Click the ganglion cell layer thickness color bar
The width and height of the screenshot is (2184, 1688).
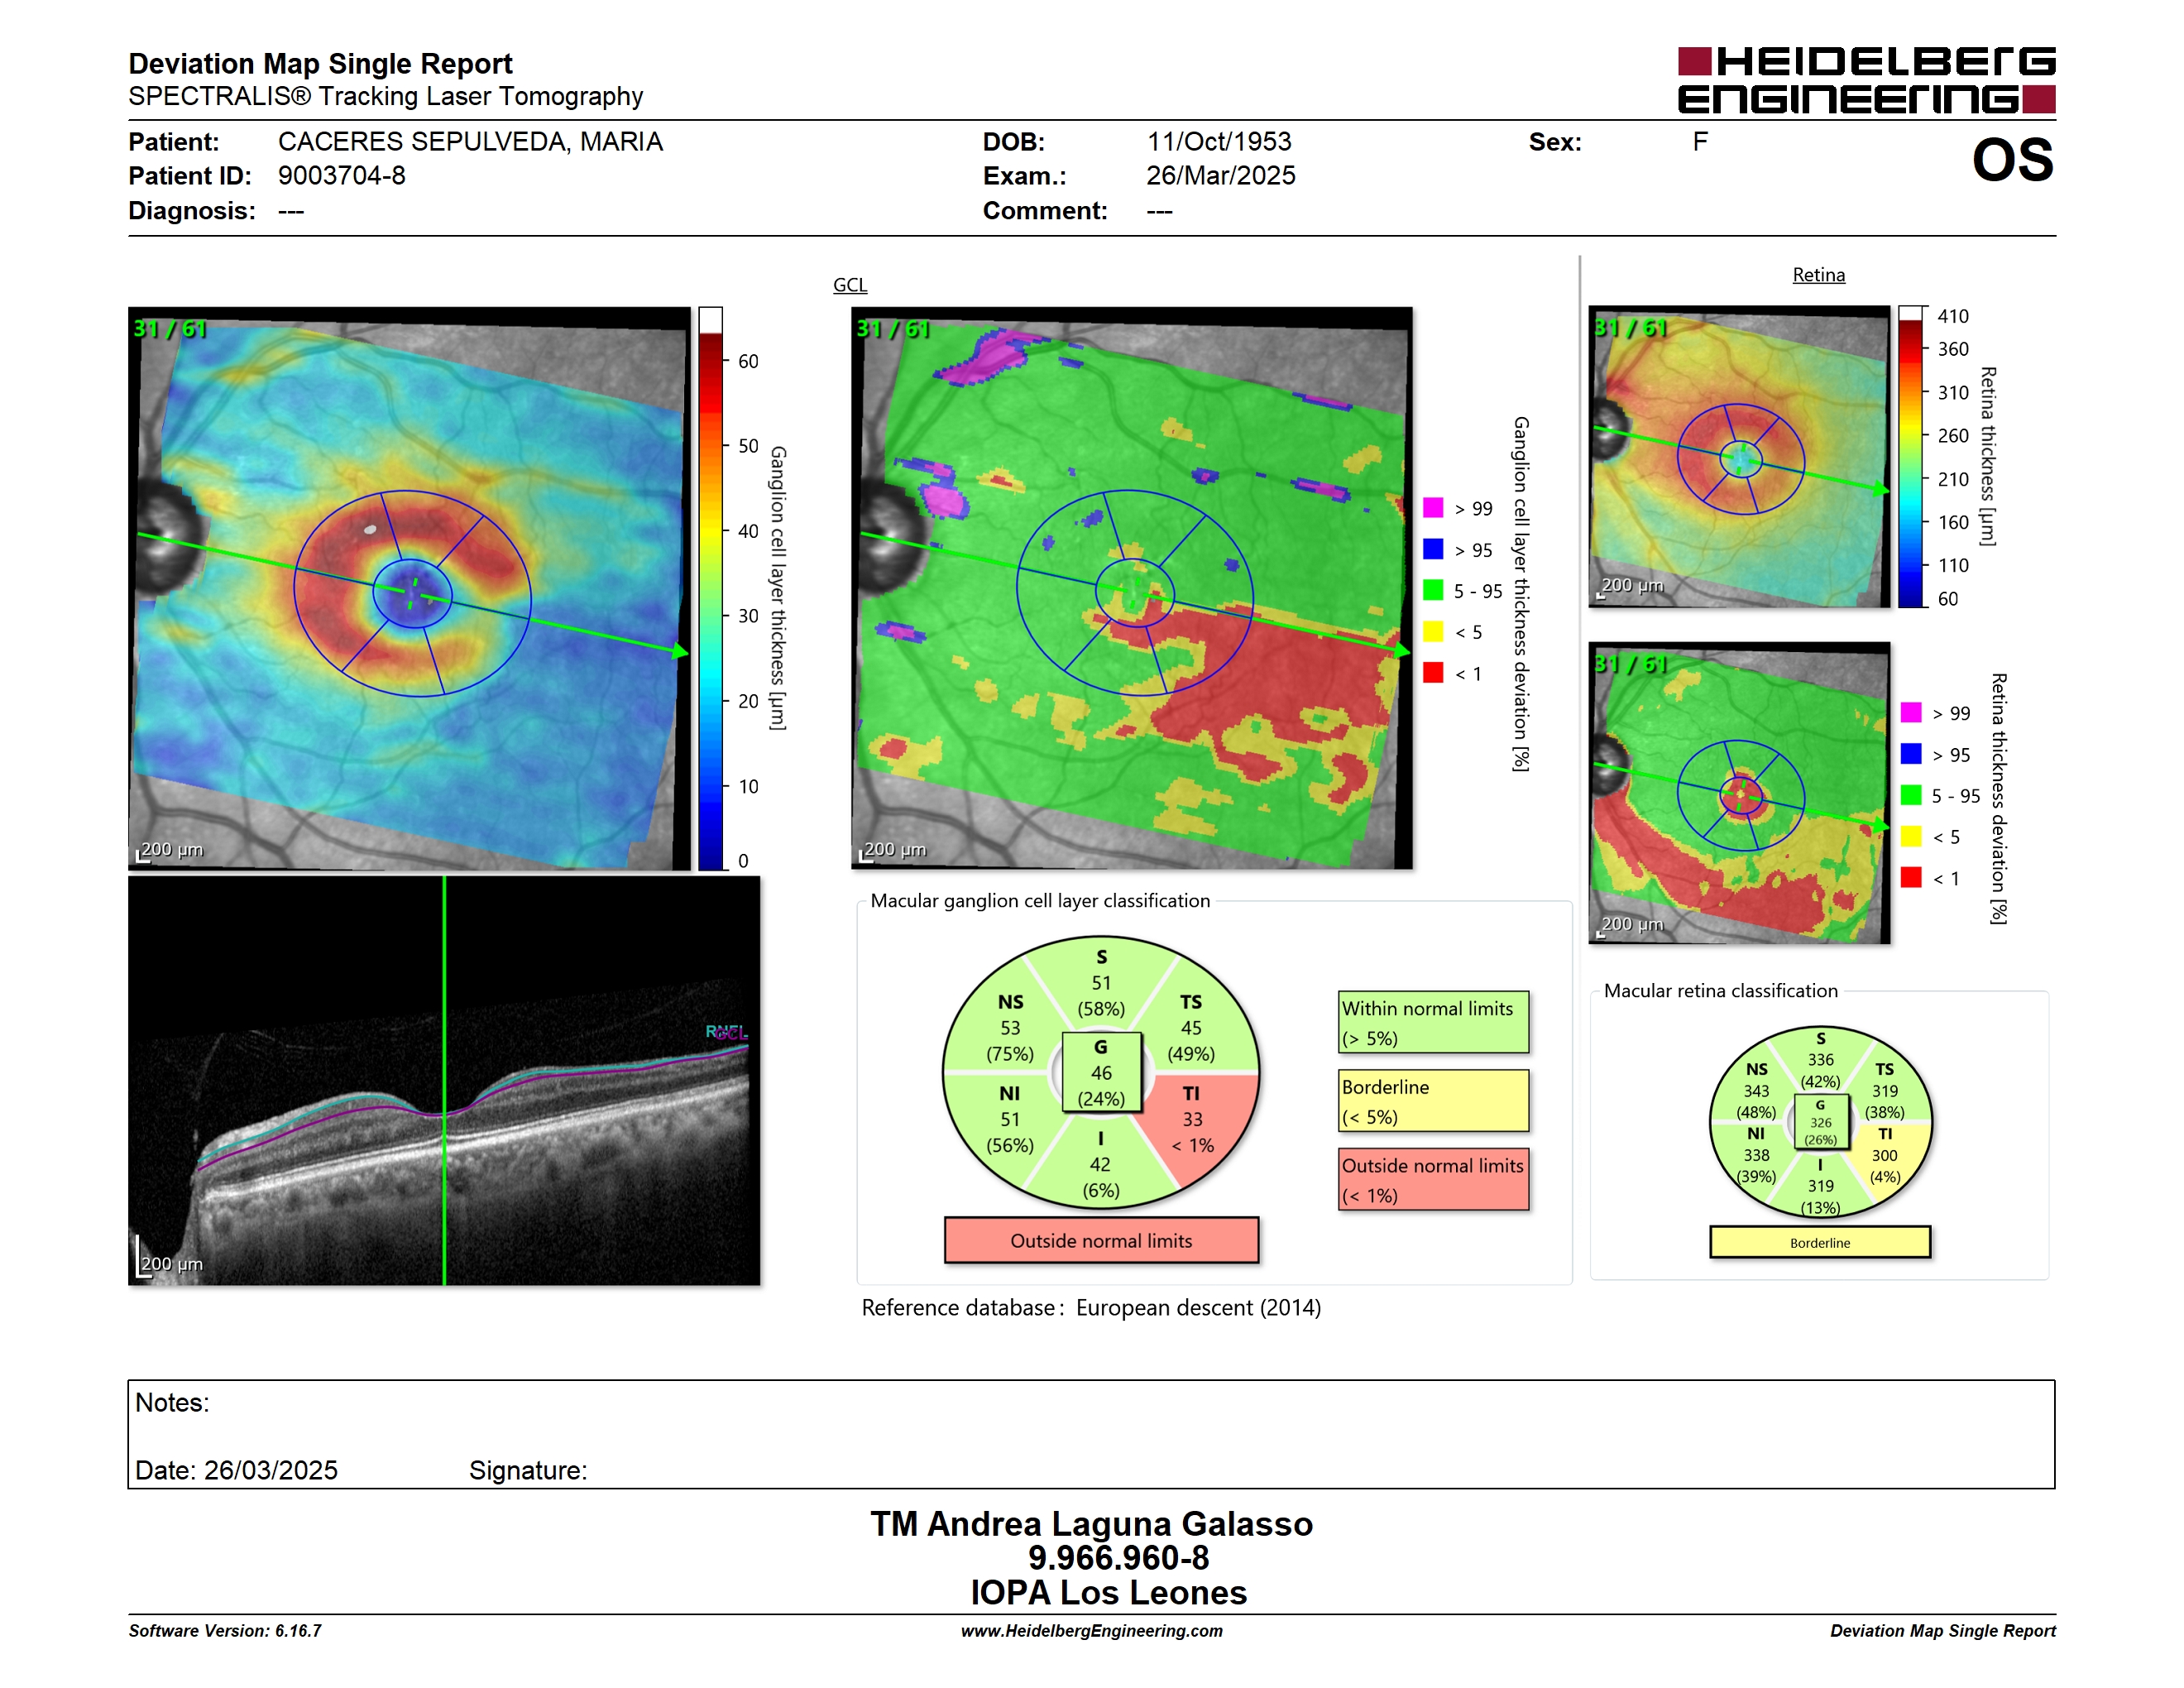[x=710, y=588]
